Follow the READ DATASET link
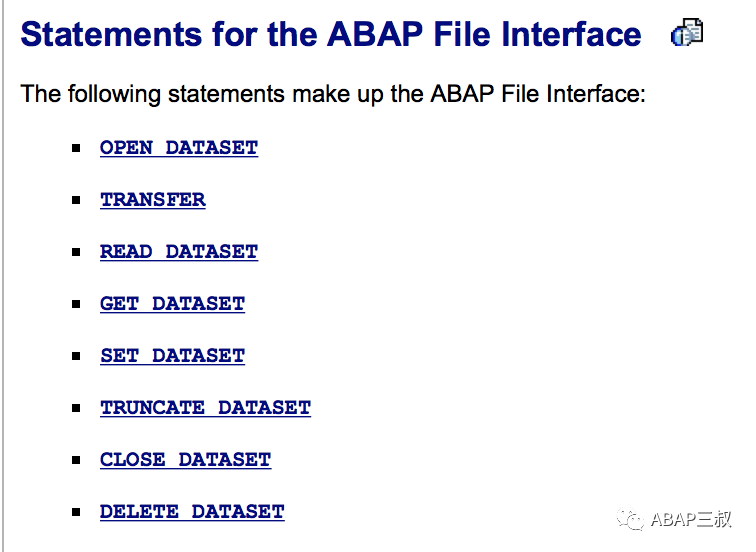The height and width of the screenshot is (552, 756). click(179, 252)
